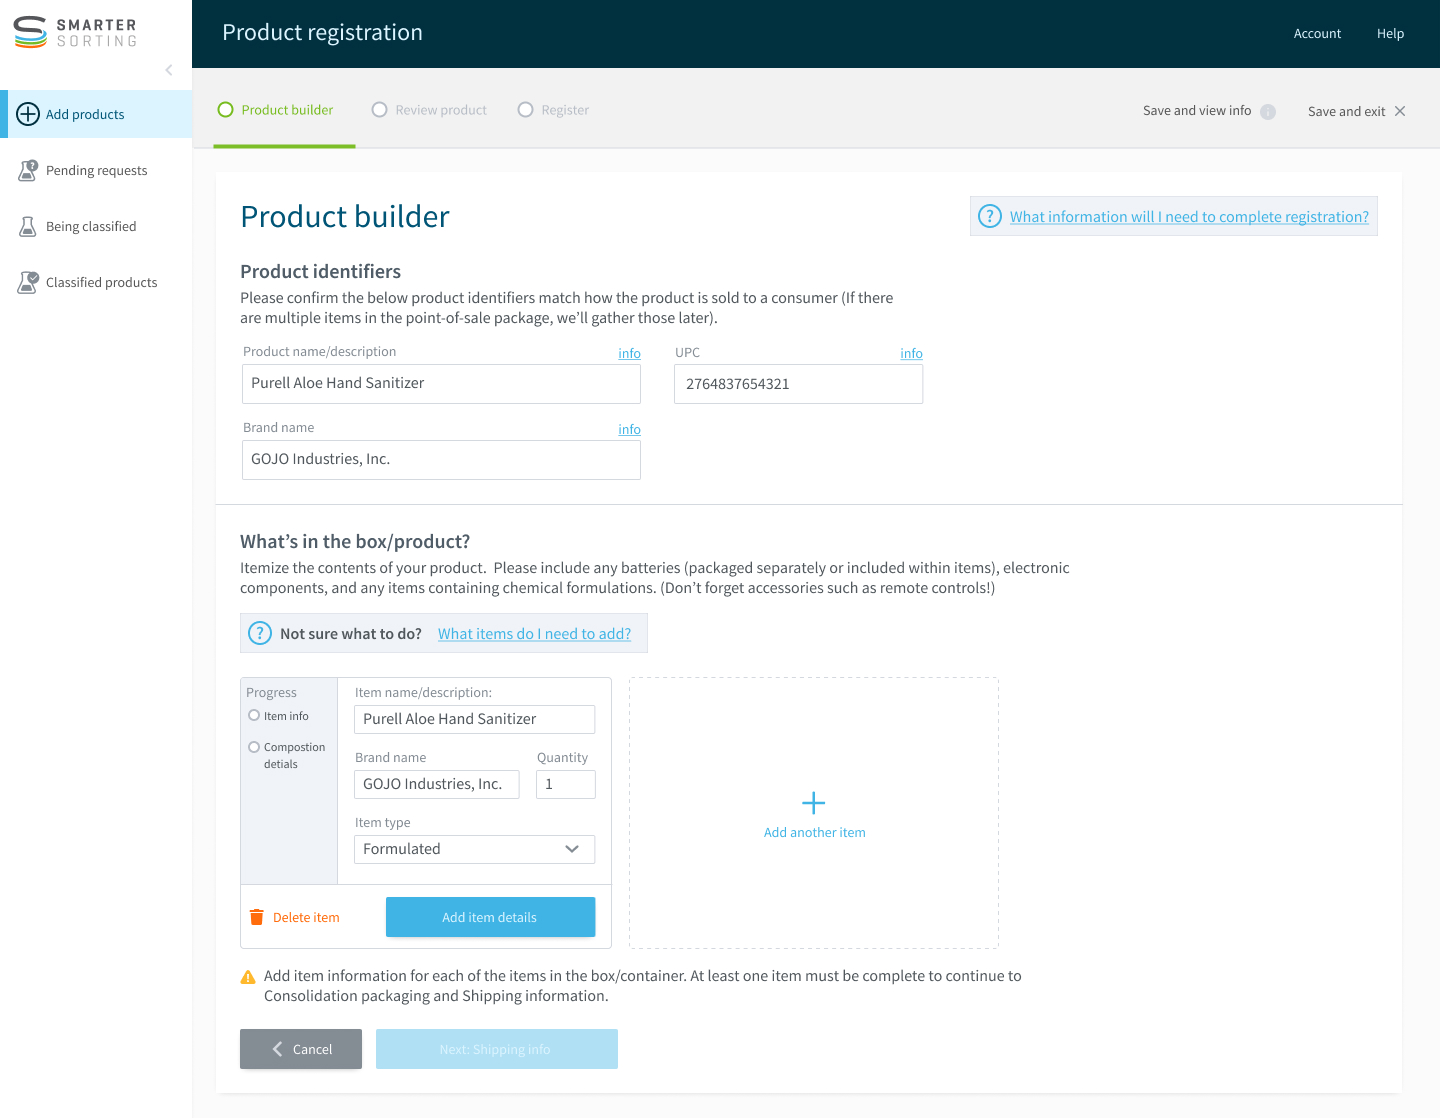Screen dimensions: 1440x1118
Task: Click the UPC input field
Action: 798,384
